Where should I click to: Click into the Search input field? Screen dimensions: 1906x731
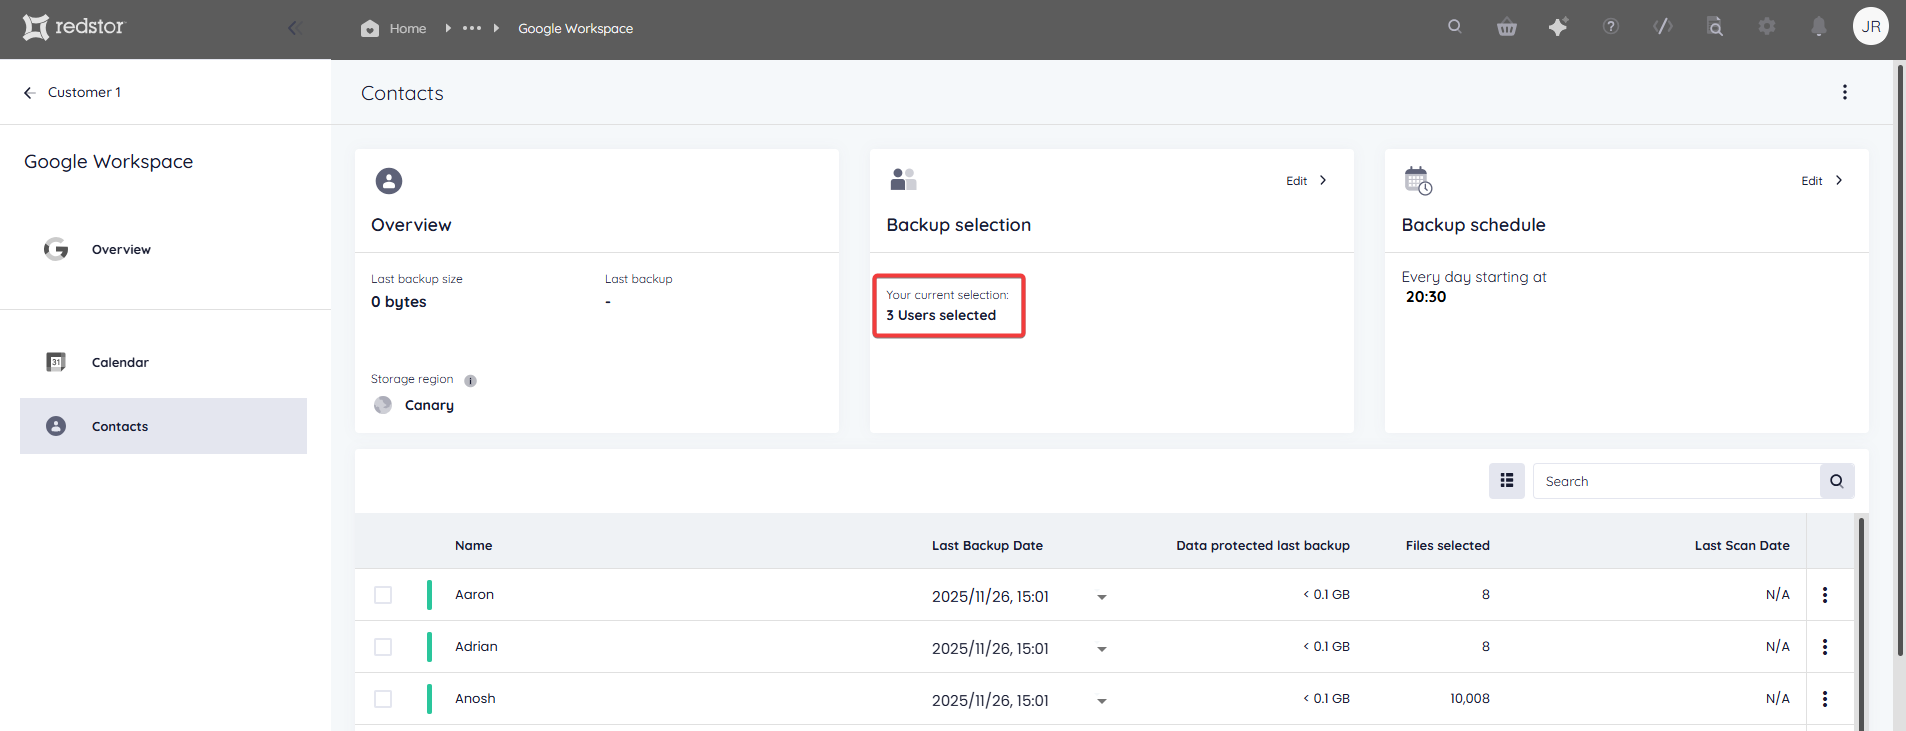pos(1676,481)
